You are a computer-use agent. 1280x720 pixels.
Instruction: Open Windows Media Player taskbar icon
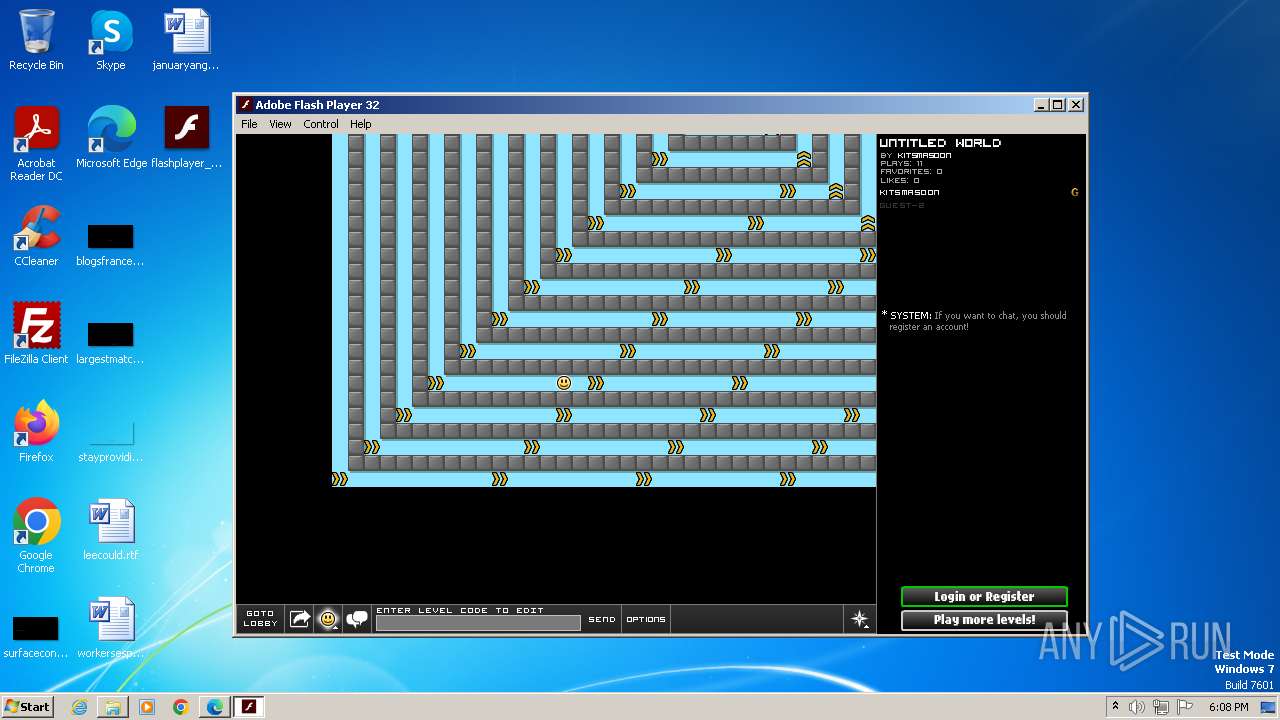[147, 707]
